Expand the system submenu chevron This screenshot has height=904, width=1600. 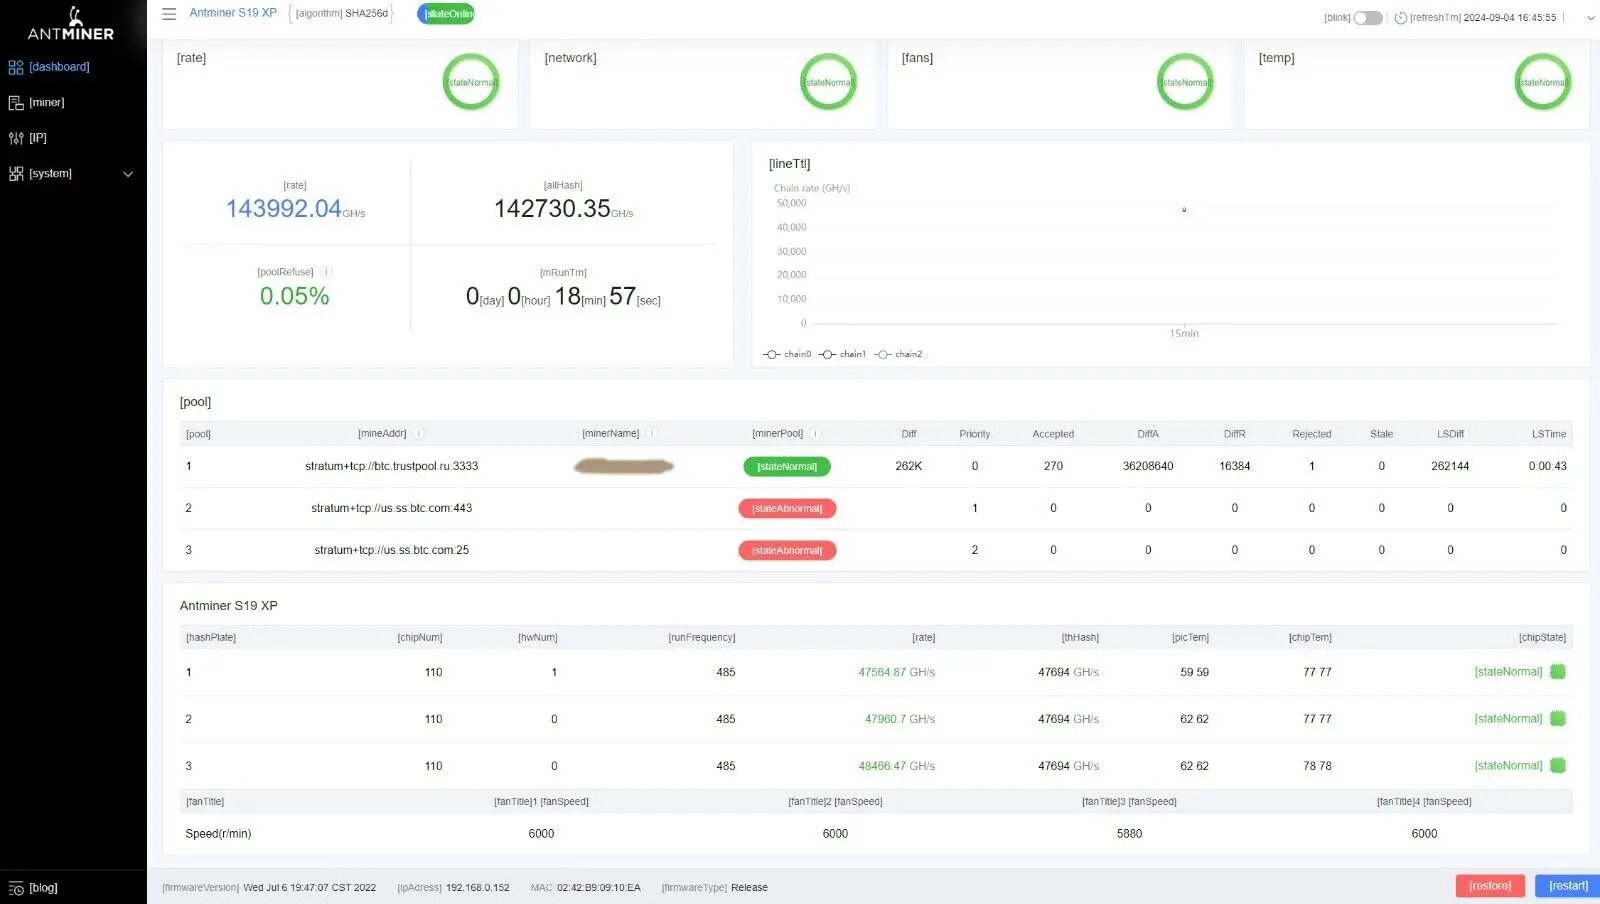pos(128,174)
